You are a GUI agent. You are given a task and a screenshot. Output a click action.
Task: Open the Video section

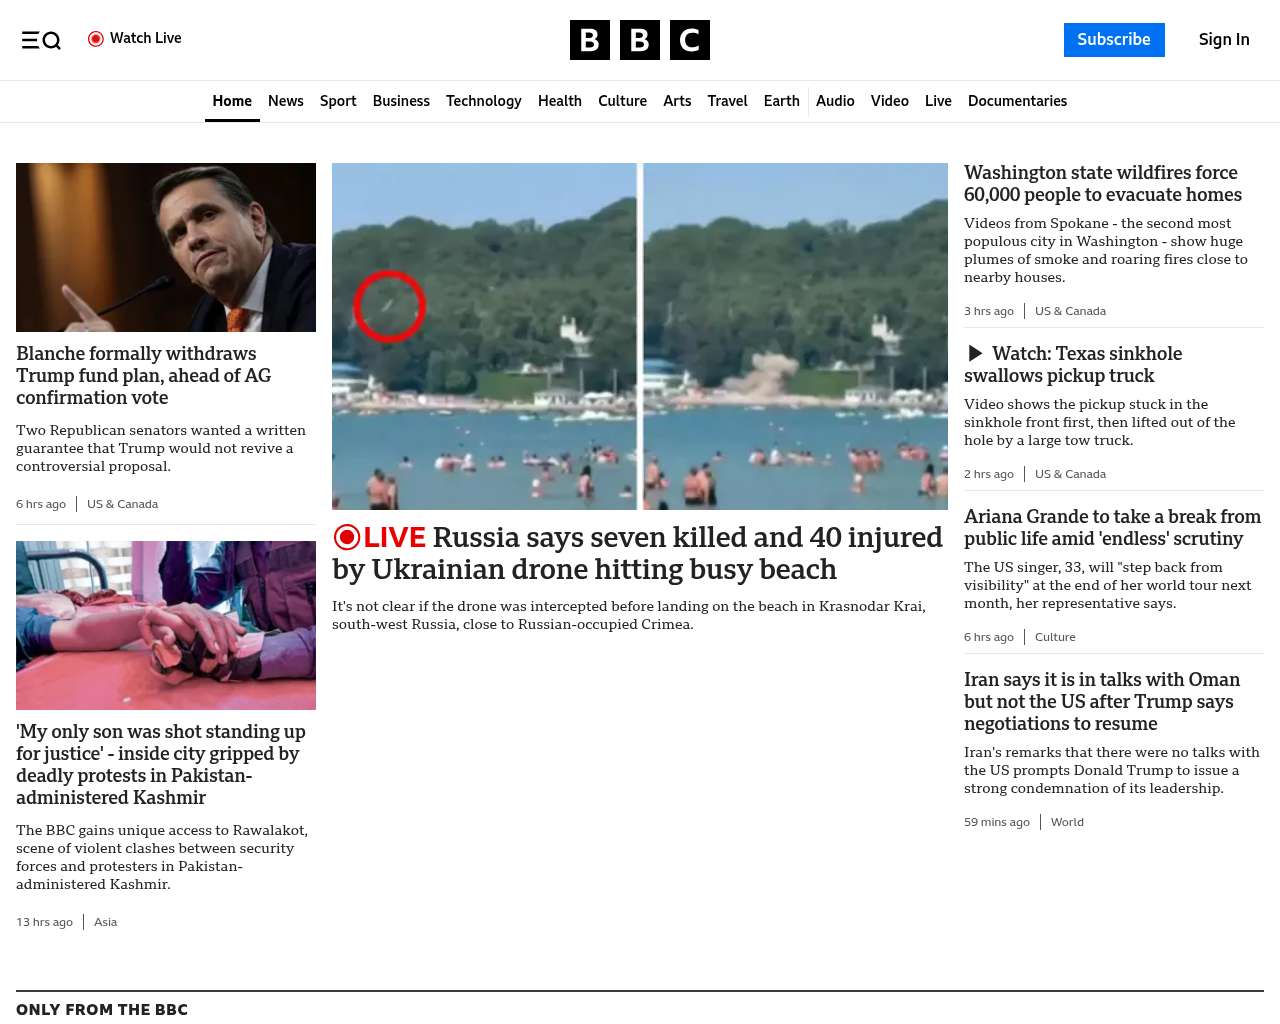tap(890, 101)
